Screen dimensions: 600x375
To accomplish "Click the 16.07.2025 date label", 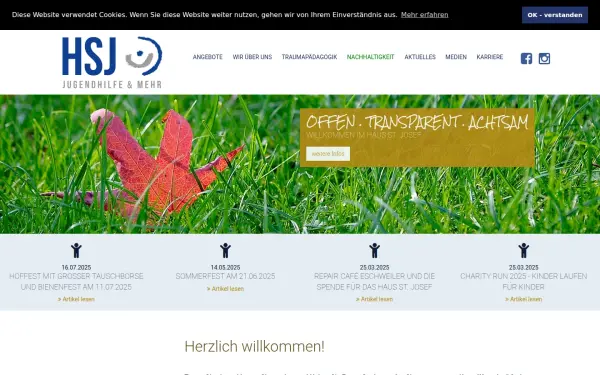I will pyautogui.click(x=76, y=267).
